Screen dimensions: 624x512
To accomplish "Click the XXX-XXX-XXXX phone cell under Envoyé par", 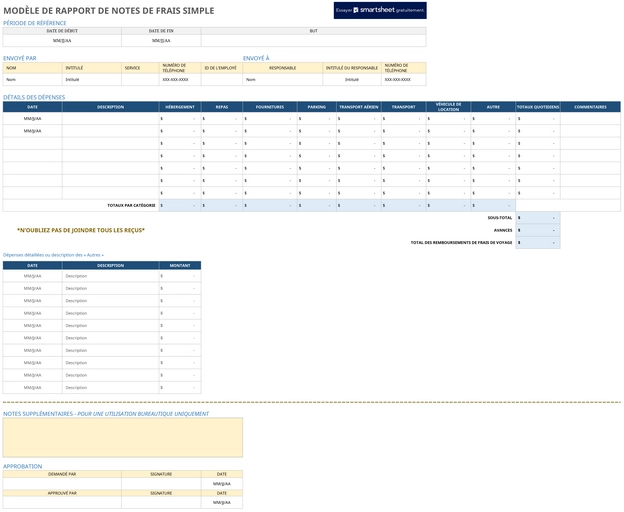I will click(180, 80).
